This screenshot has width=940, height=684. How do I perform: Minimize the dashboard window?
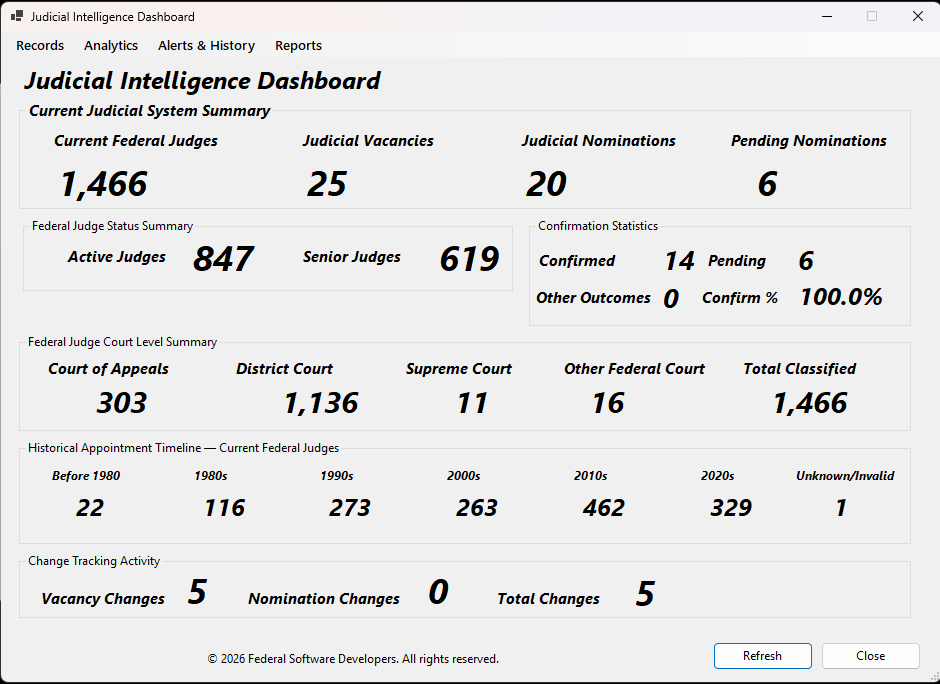tap(827, 16)
